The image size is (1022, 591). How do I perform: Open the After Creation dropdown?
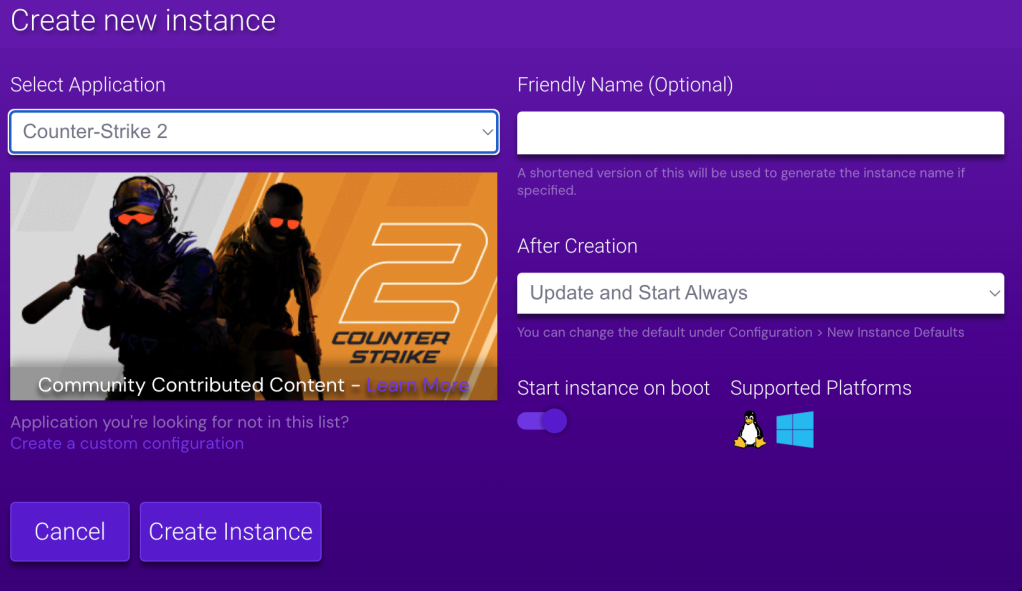(761, 293)
